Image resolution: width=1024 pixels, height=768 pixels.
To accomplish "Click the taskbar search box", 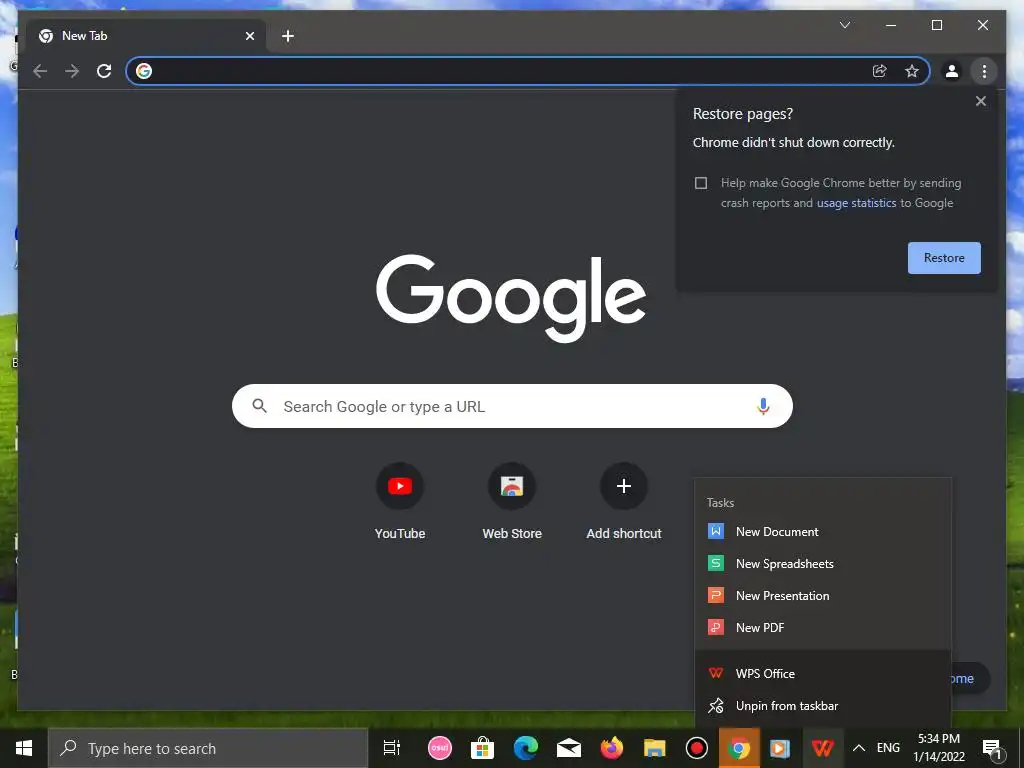I will (x=208, y=748).
